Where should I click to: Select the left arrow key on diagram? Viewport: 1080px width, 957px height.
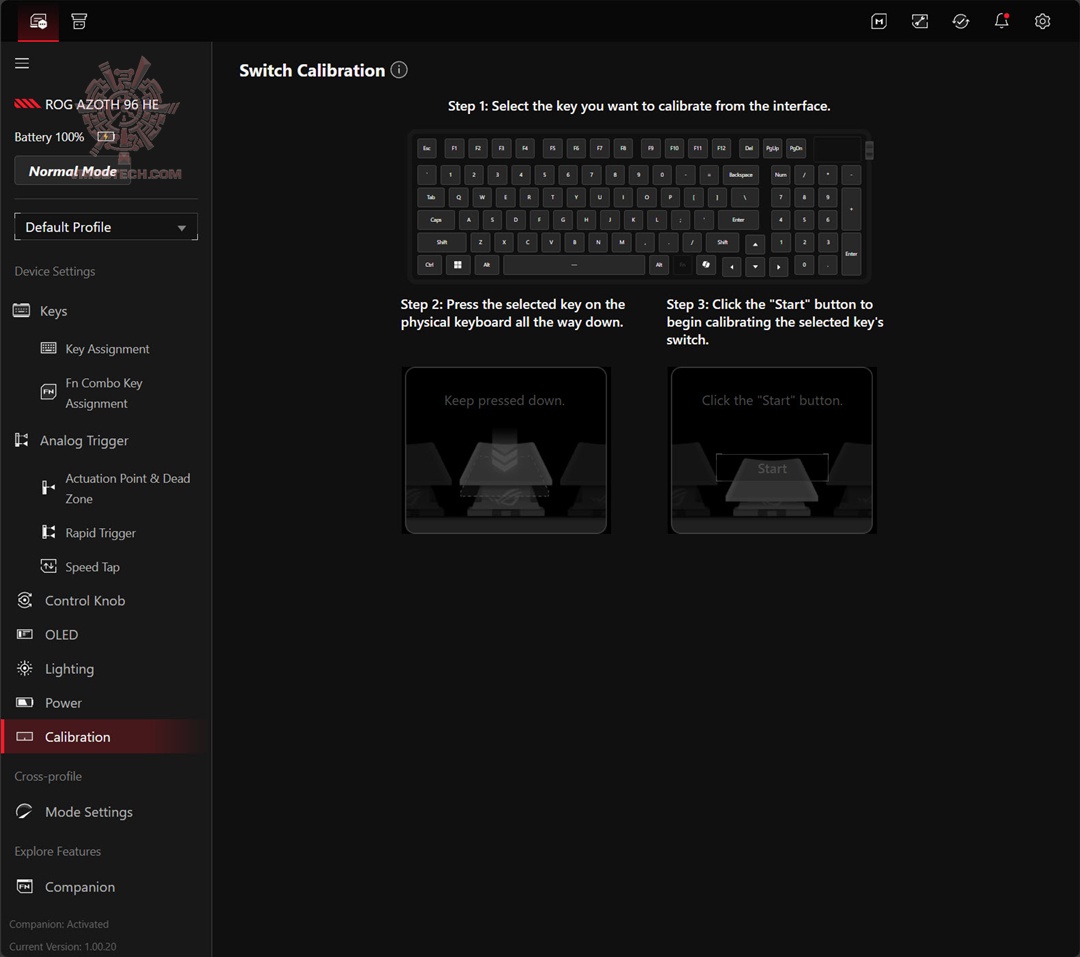(x=731, y=267)
